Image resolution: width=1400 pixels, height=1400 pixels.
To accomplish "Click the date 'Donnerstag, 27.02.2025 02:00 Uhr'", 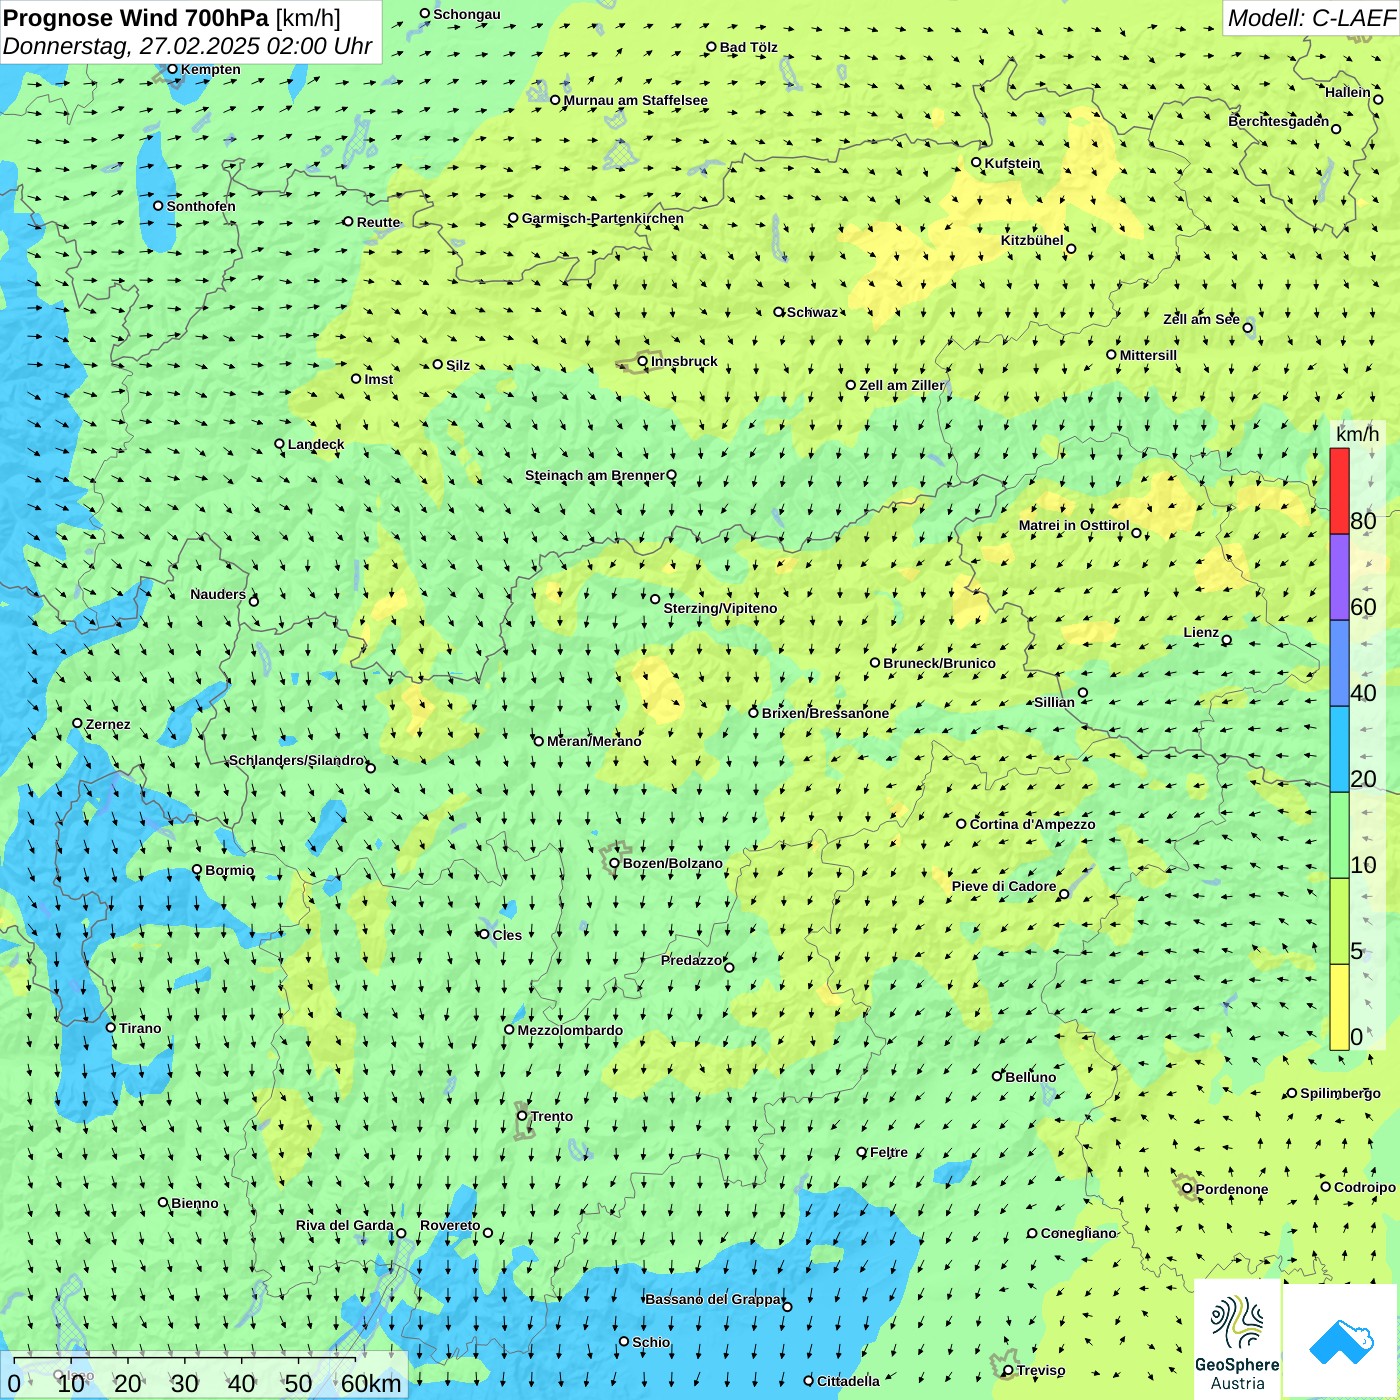I will (188, 46).
